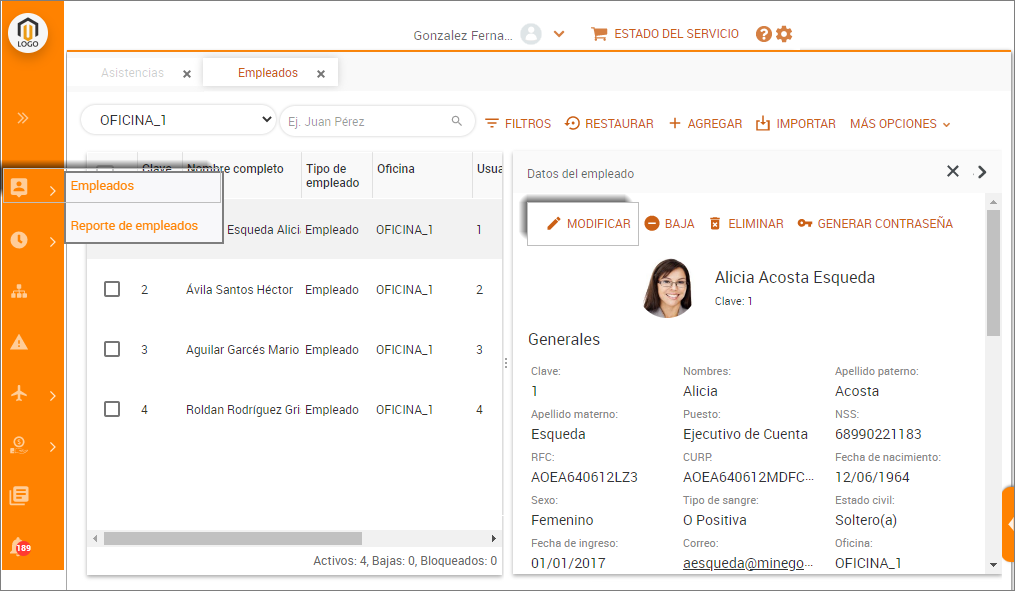Select Reporte de empleados menu entry
The width and height of the screenshot is (1015, 591).
[x=134, y=226]
